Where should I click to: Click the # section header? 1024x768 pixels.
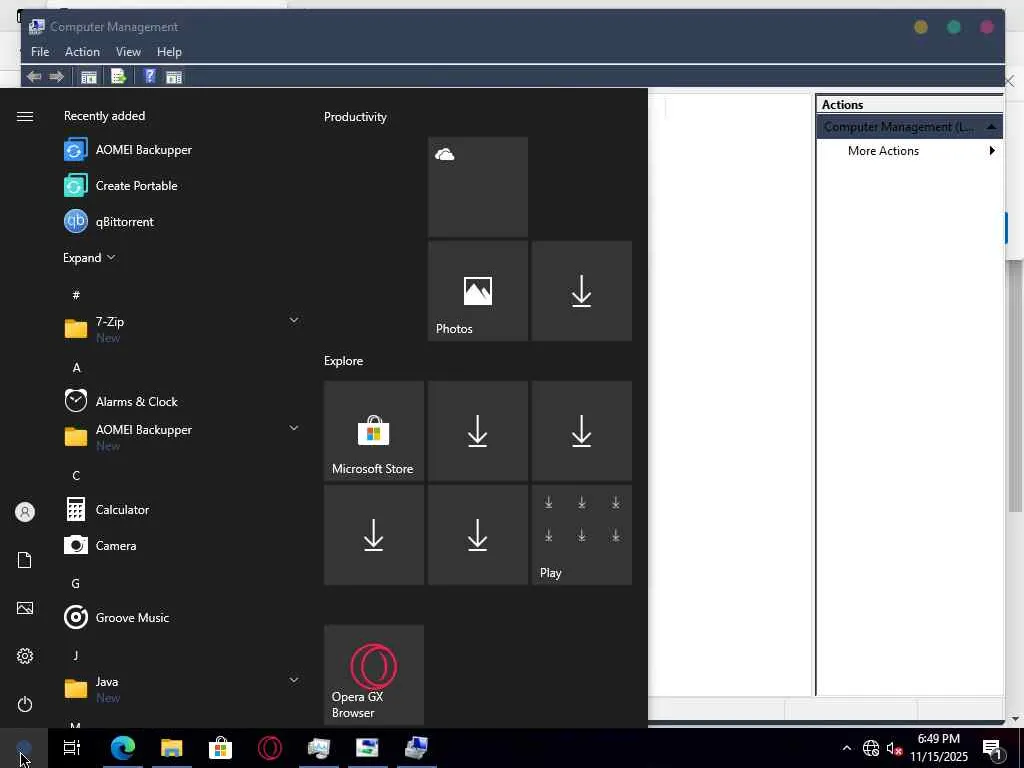coord(76,295)
